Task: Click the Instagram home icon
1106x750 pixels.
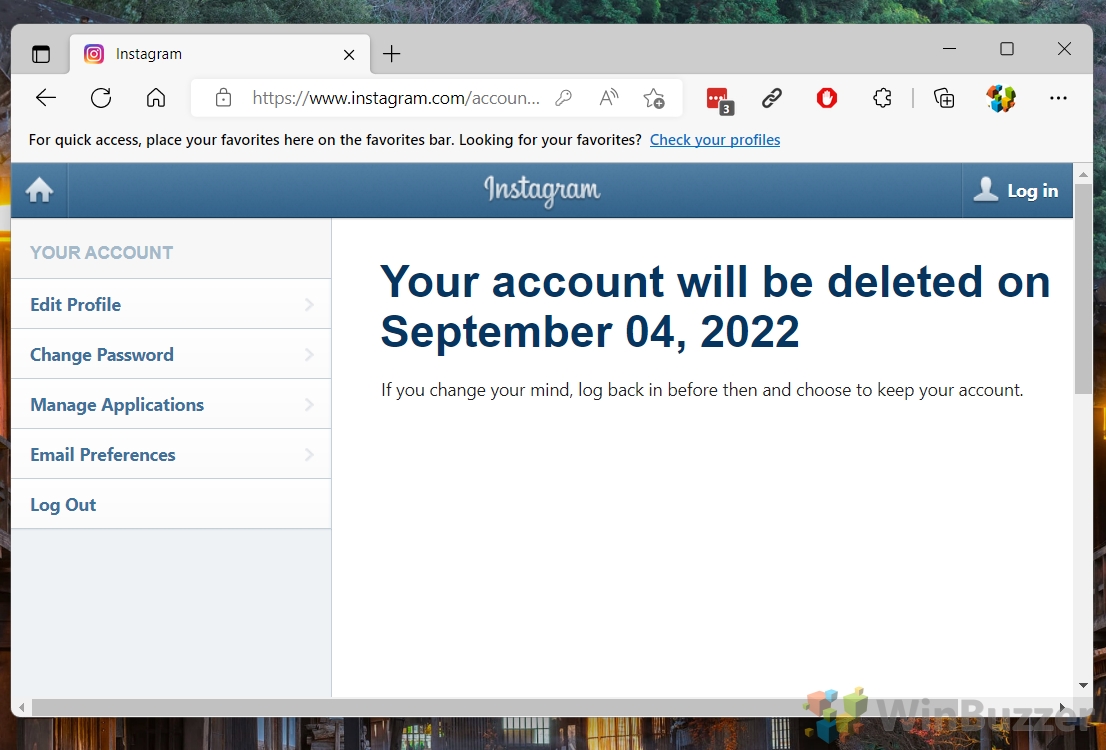Action: 40,190
